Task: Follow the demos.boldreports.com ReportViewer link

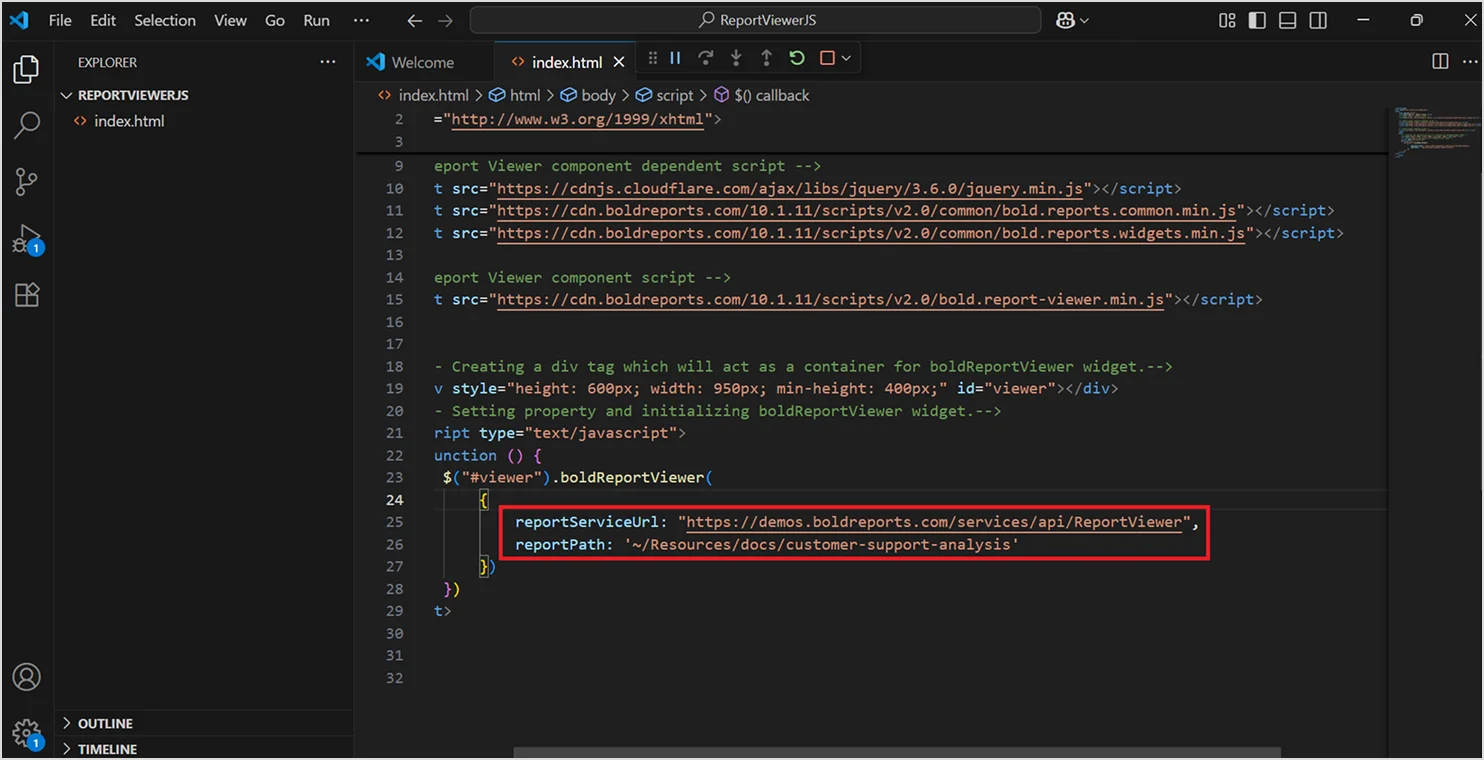Action: [934, 522]
